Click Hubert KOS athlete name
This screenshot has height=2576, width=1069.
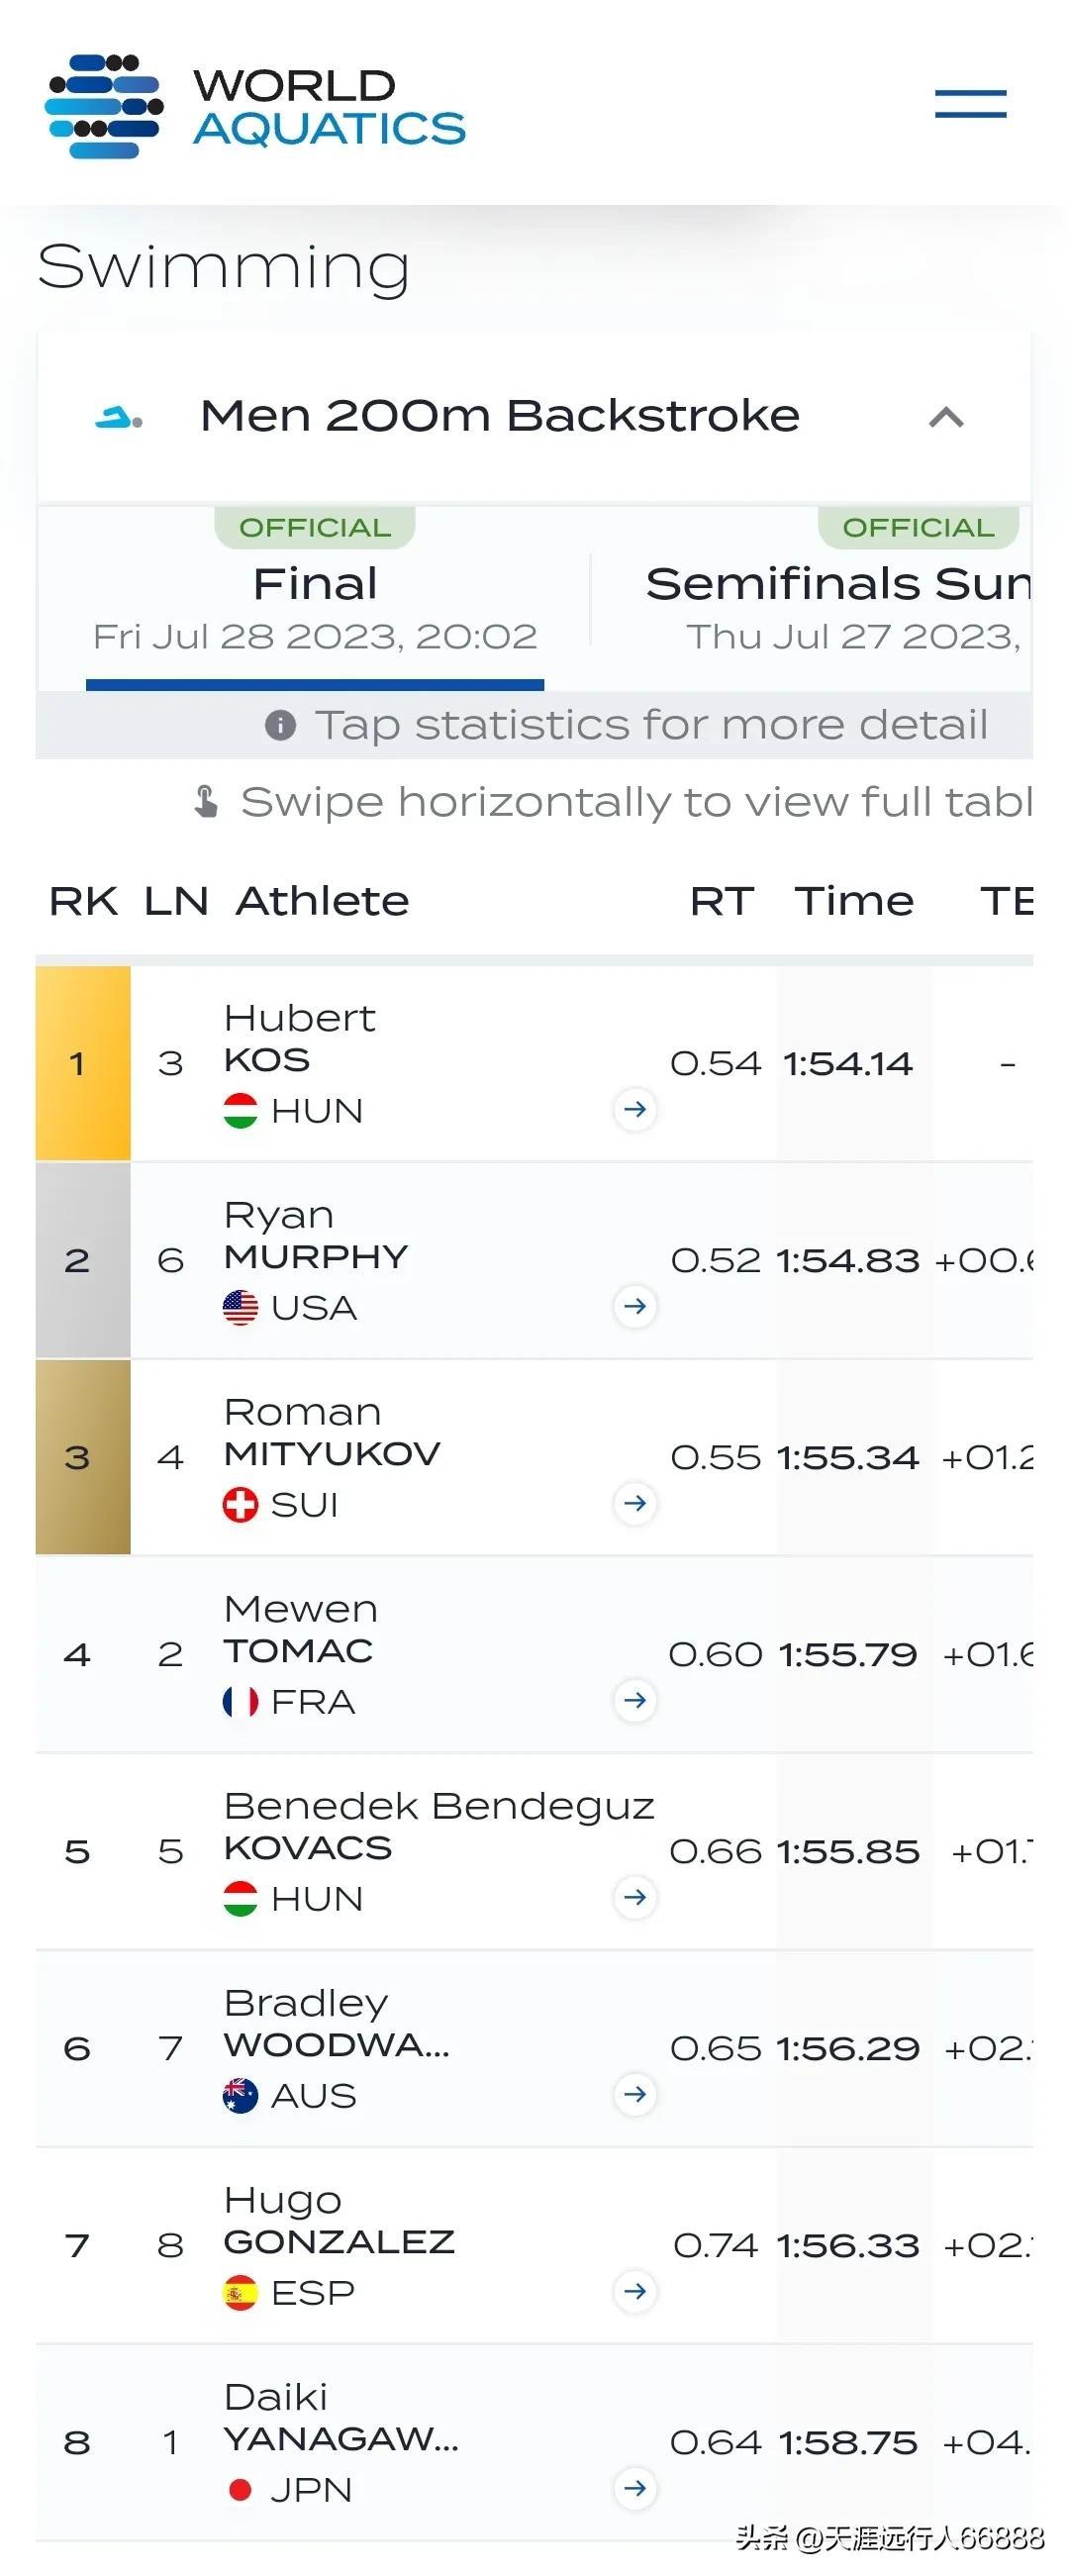click(x=300, y=1038)
